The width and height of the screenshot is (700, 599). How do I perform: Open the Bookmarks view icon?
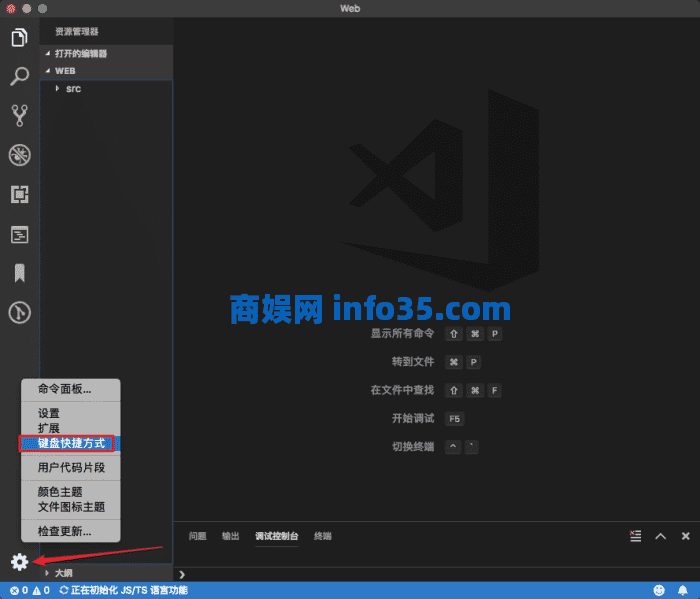tap(19, 273)
